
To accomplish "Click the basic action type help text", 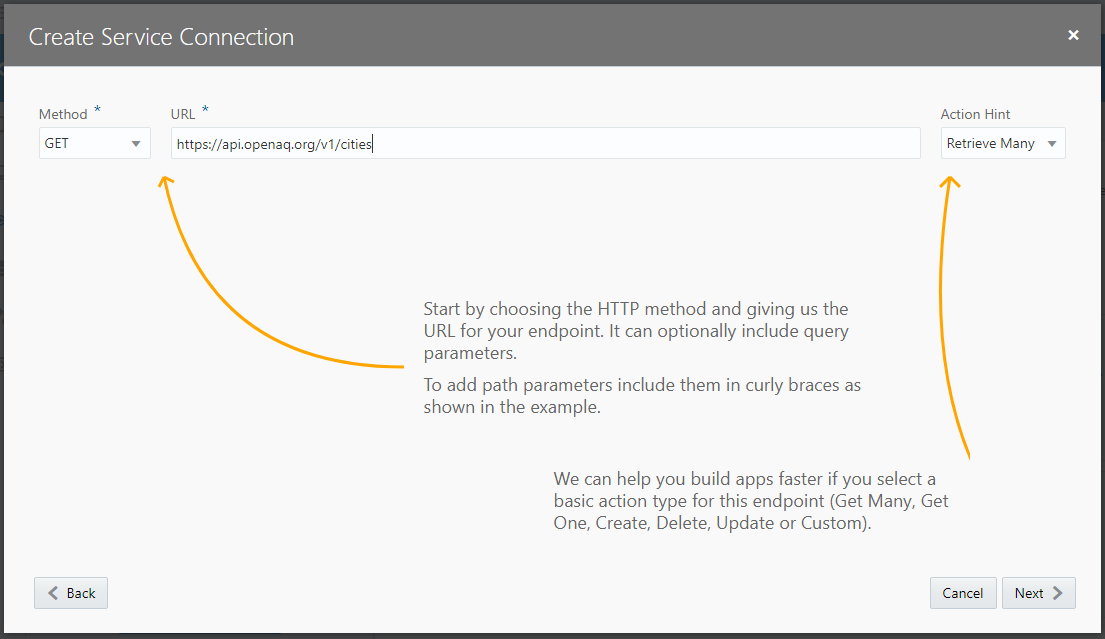I will point(750,501).
